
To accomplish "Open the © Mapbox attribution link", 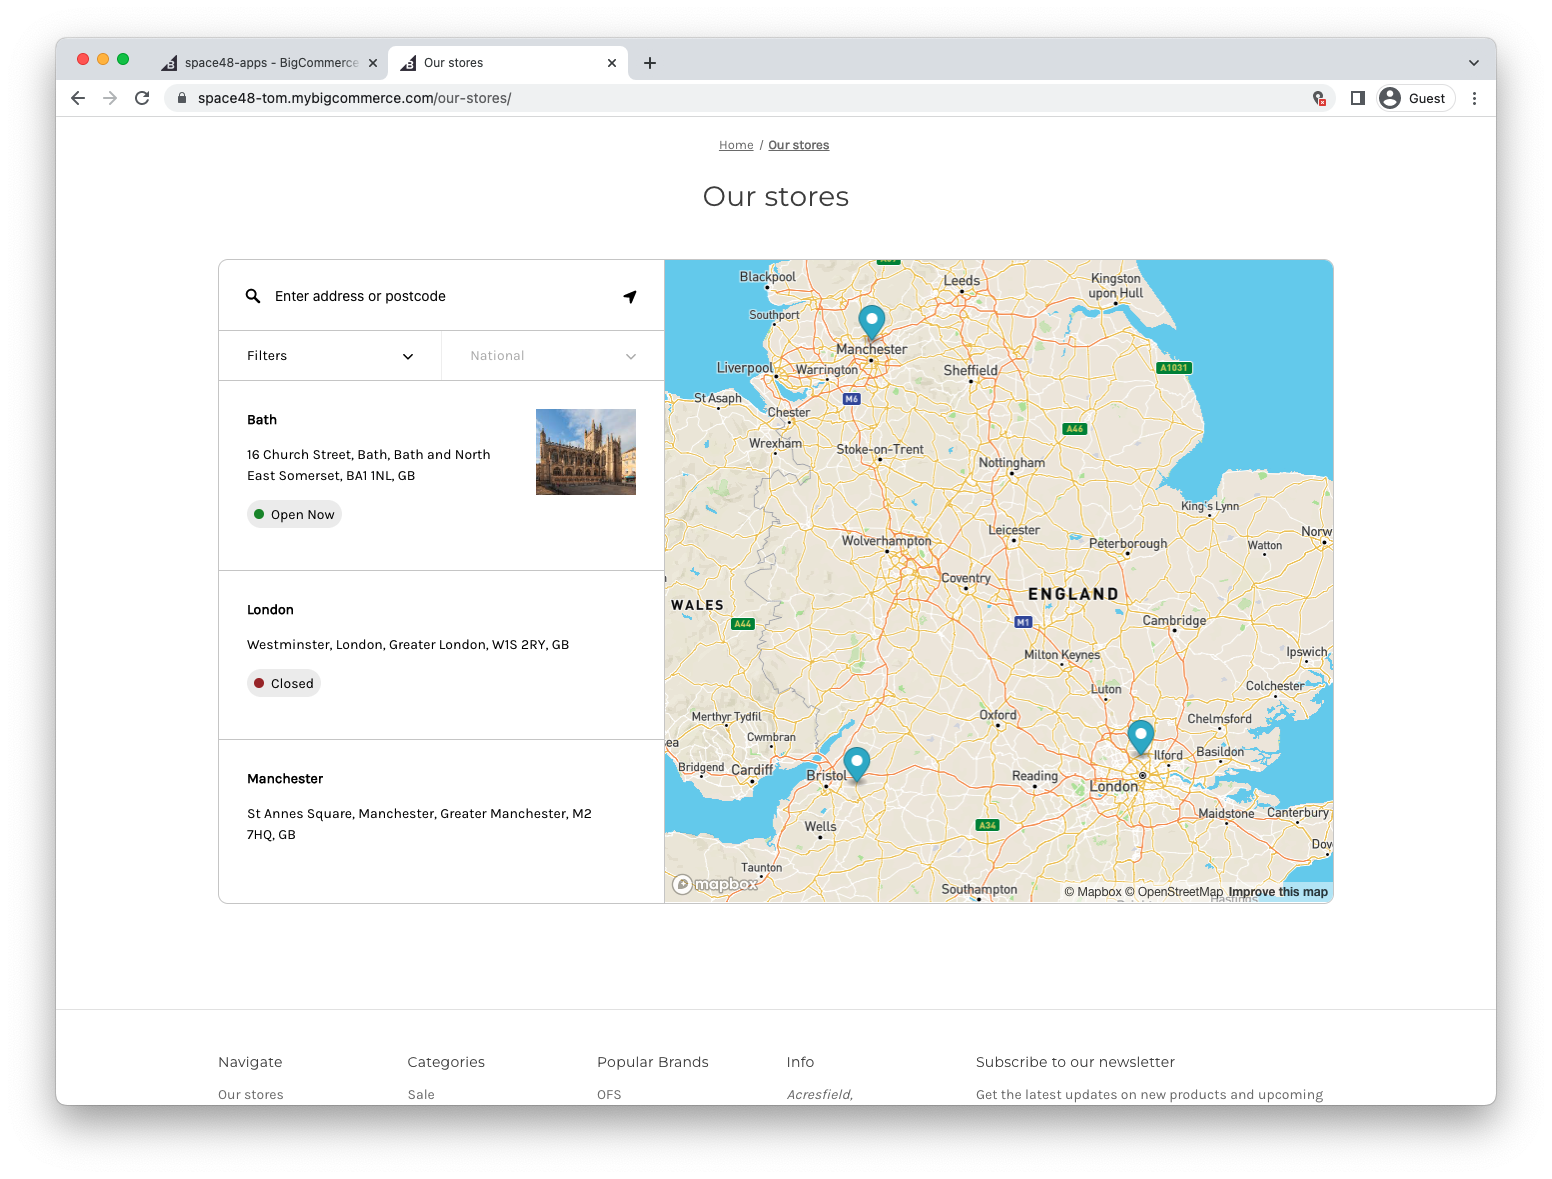I will (1093, 892).
